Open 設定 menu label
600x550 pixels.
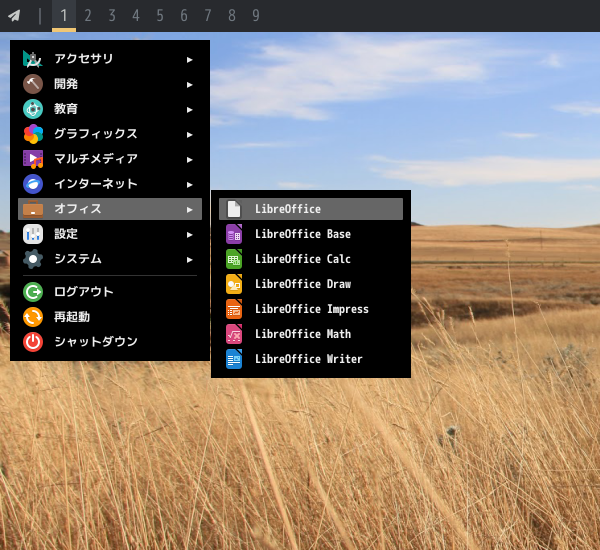[x=66, y=233]
